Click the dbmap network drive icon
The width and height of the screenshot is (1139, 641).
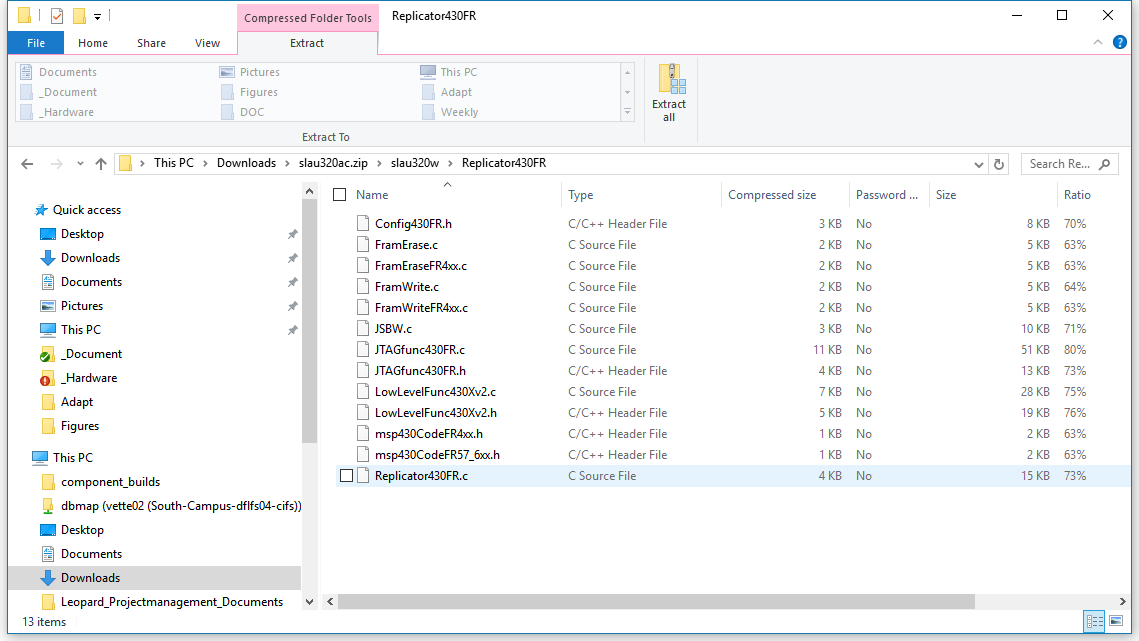(48, 506)
